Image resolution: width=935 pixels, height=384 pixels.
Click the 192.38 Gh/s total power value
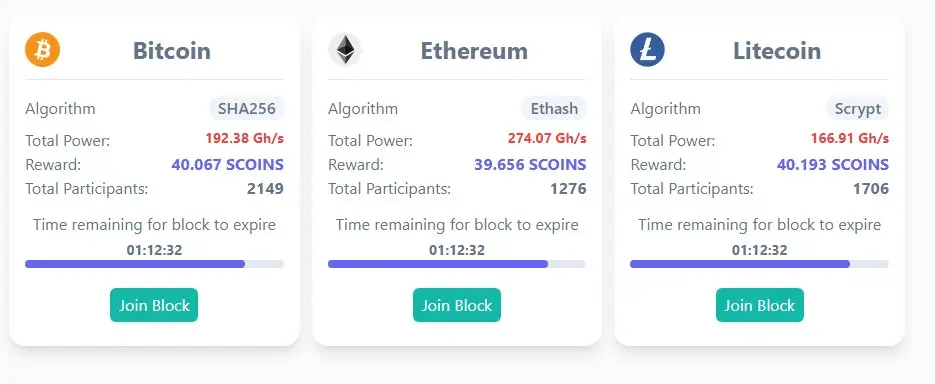point(244,139)
